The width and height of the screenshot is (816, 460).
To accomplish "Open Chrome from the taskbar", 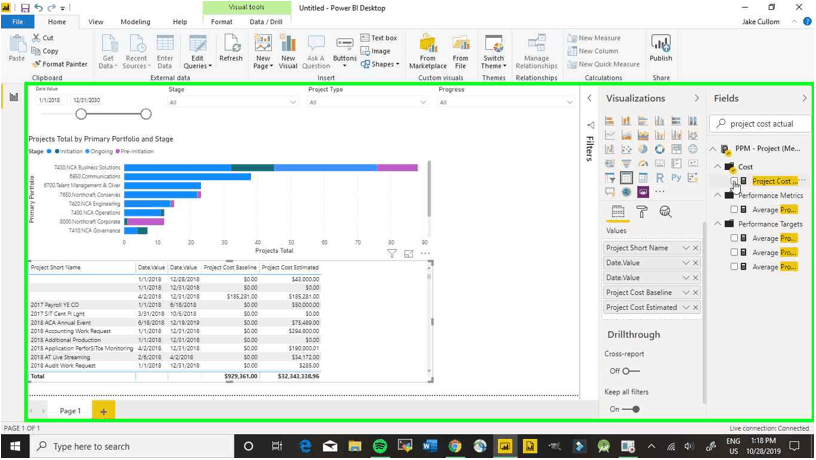I will click(x=455, y=446).
